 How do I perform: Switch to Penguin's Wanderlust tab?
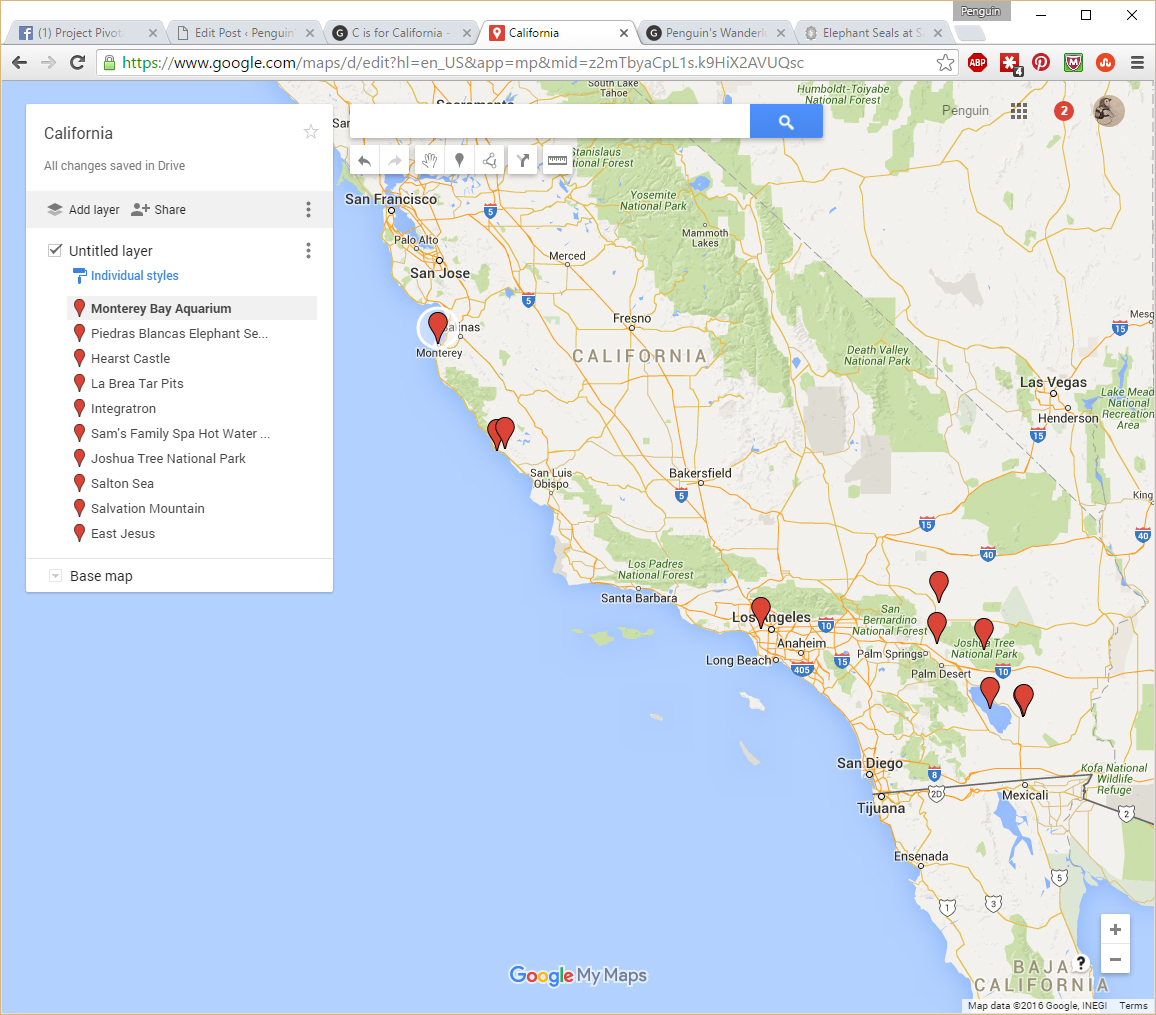(x=715, y=32)
